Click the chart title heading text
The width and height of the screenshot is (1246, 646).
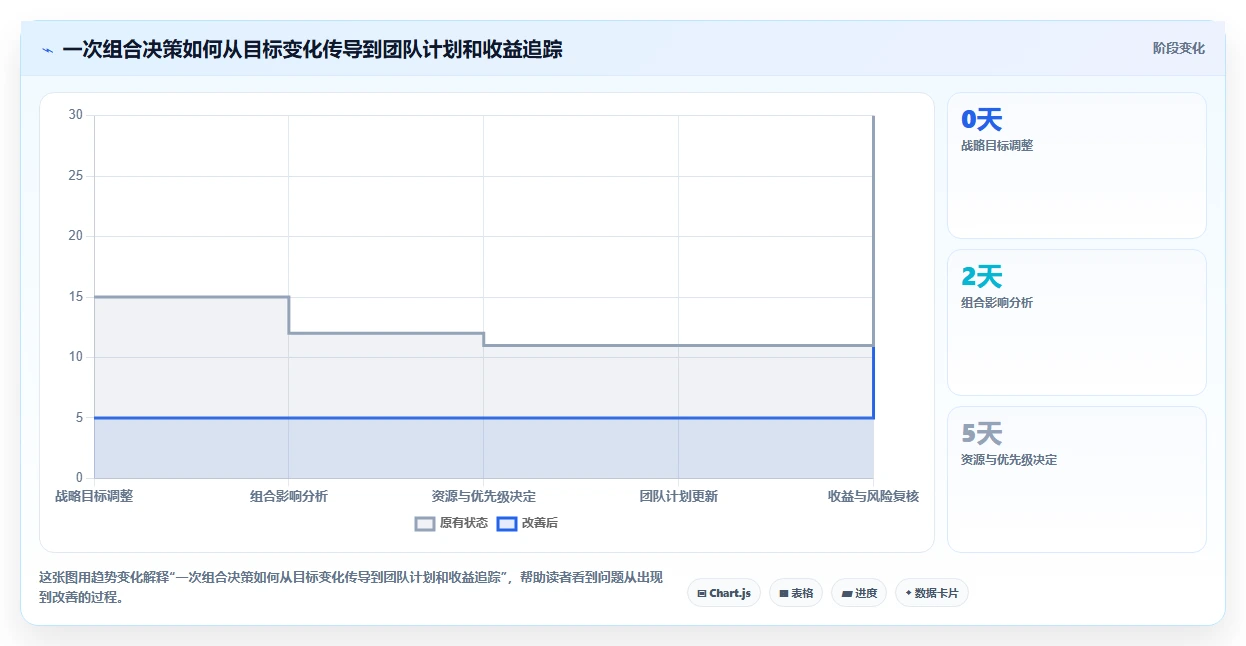tap(312, 49)
